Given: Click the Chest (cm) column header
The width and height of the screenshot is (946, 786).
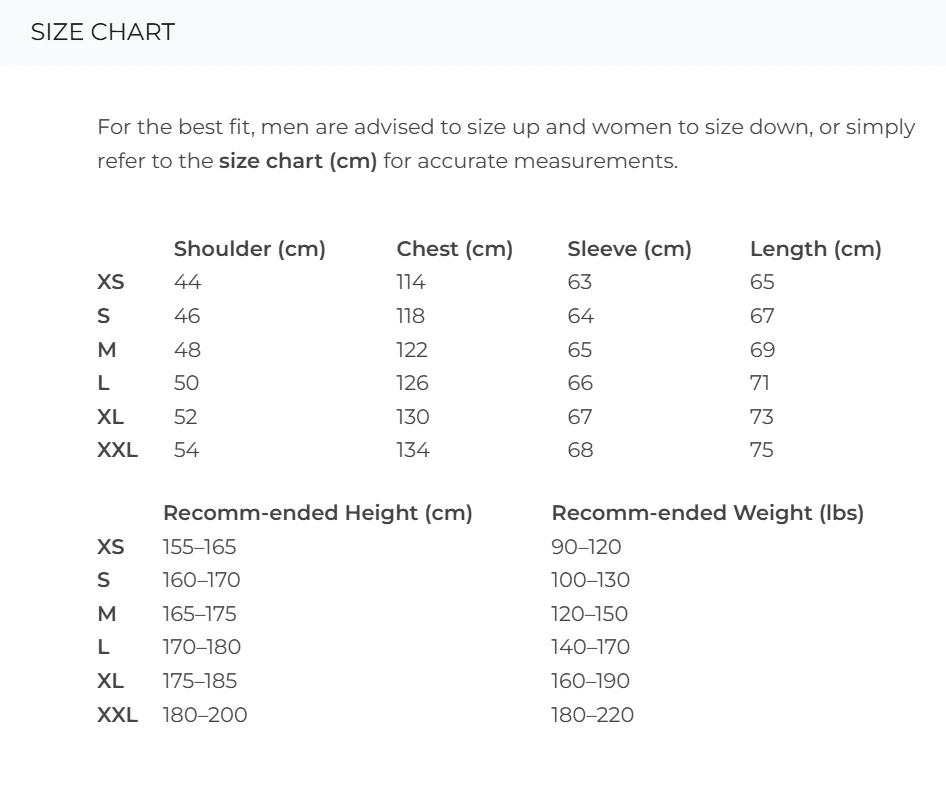Looking at the screenshot, I should (454, 249).
